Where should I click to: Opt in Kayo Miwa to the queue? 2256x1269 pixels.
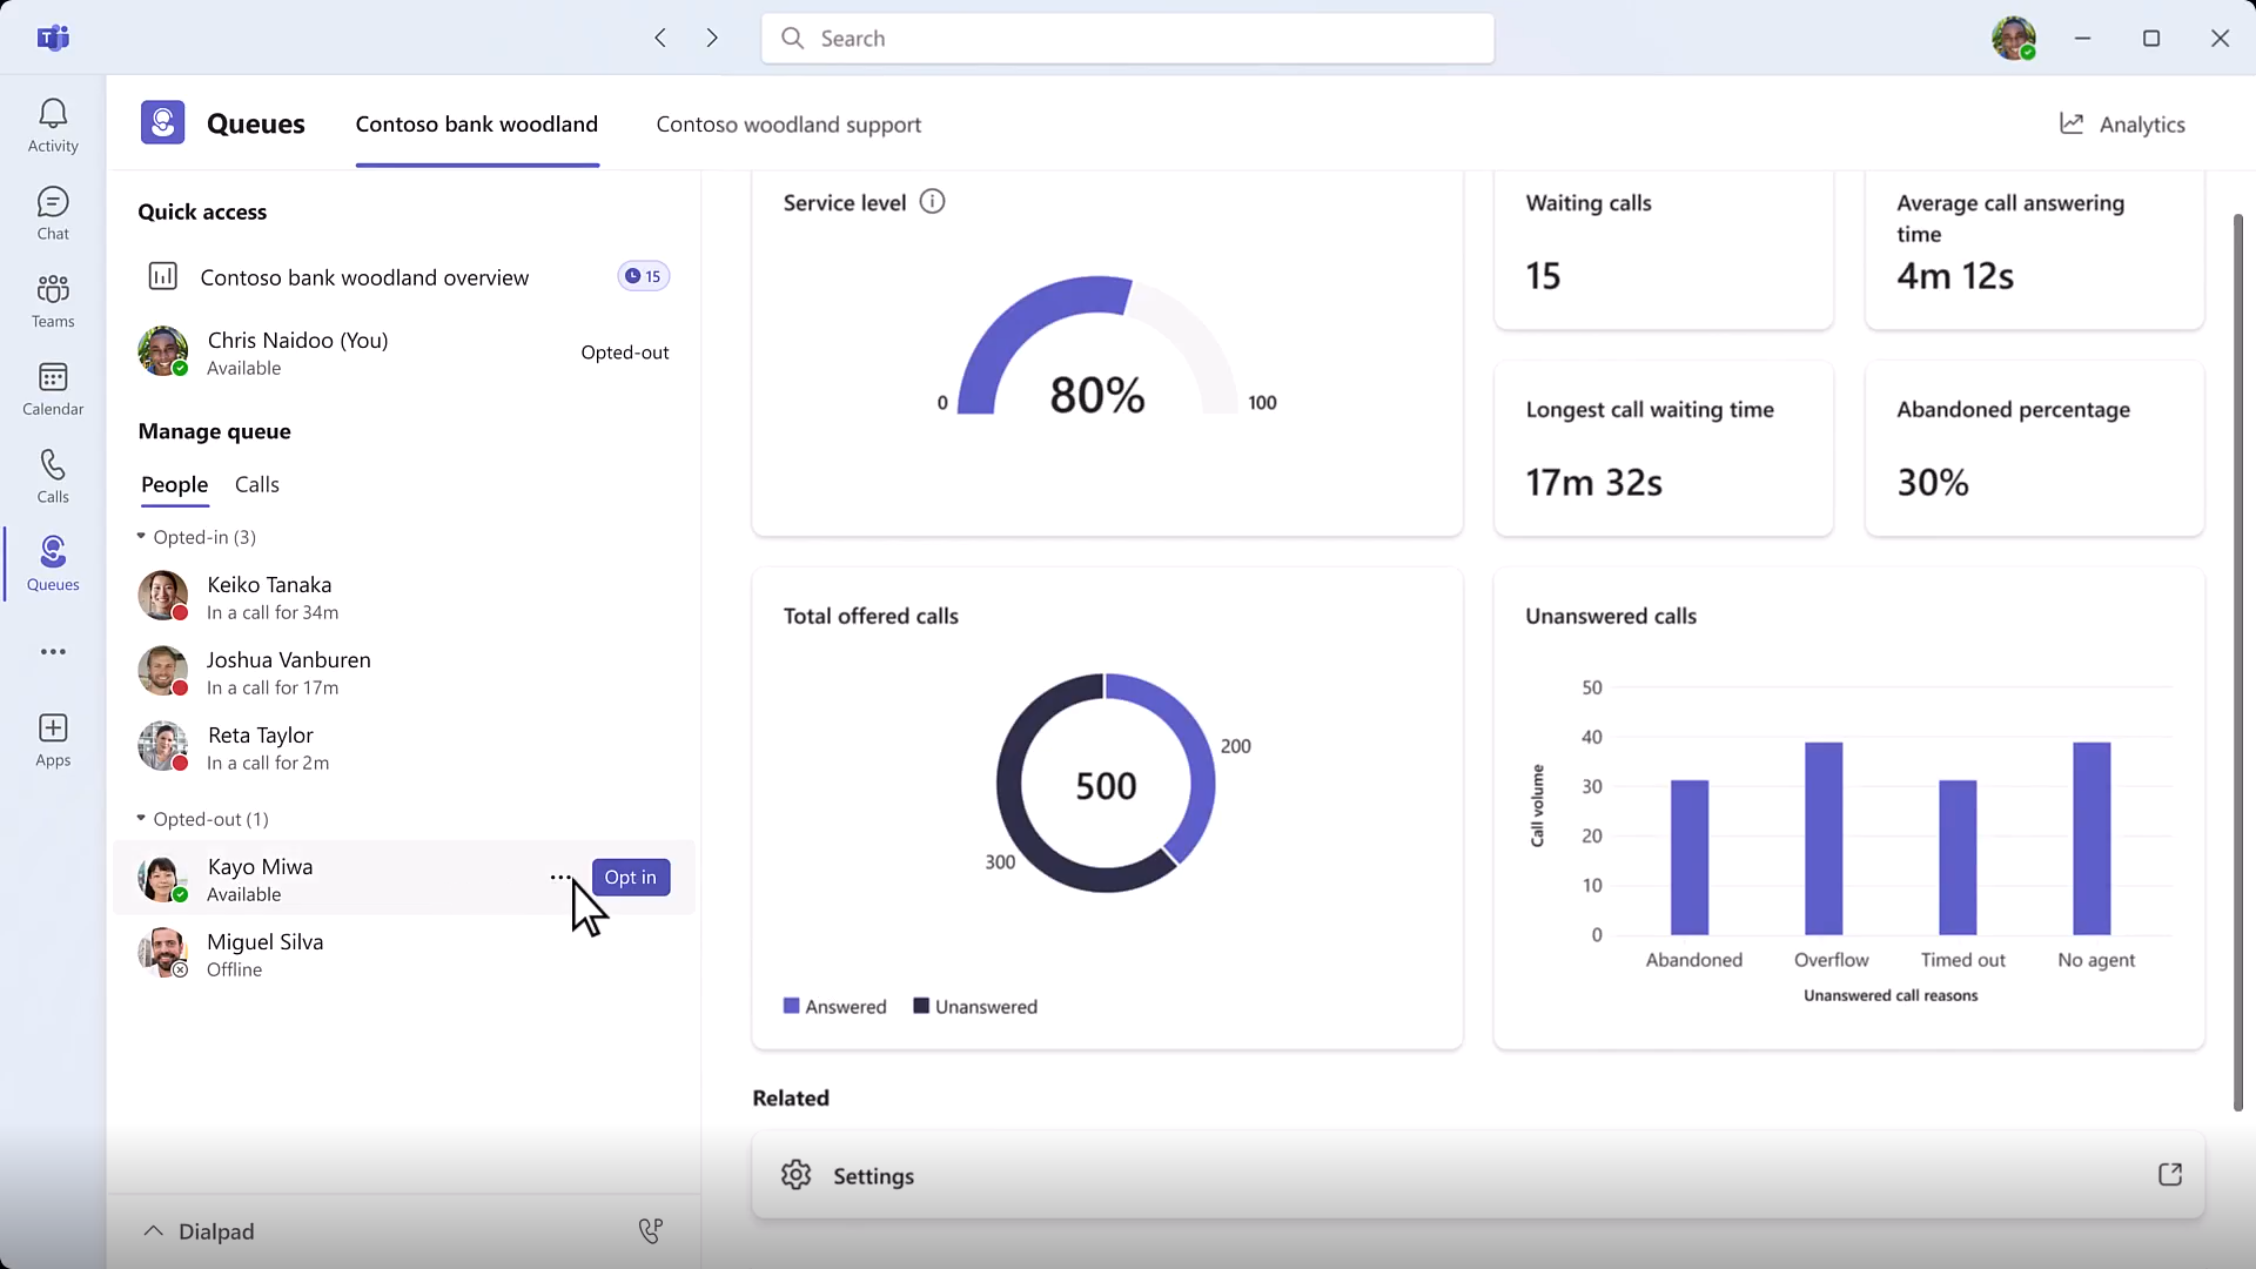coord(630,877)
